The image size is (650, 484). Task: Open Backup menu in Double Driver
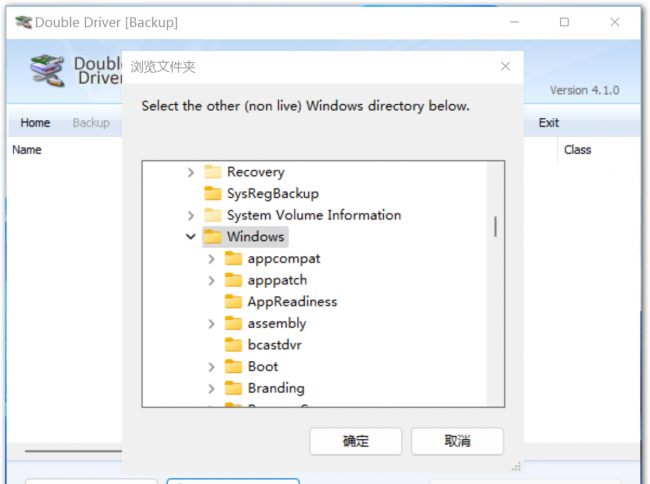coord(91,123)
